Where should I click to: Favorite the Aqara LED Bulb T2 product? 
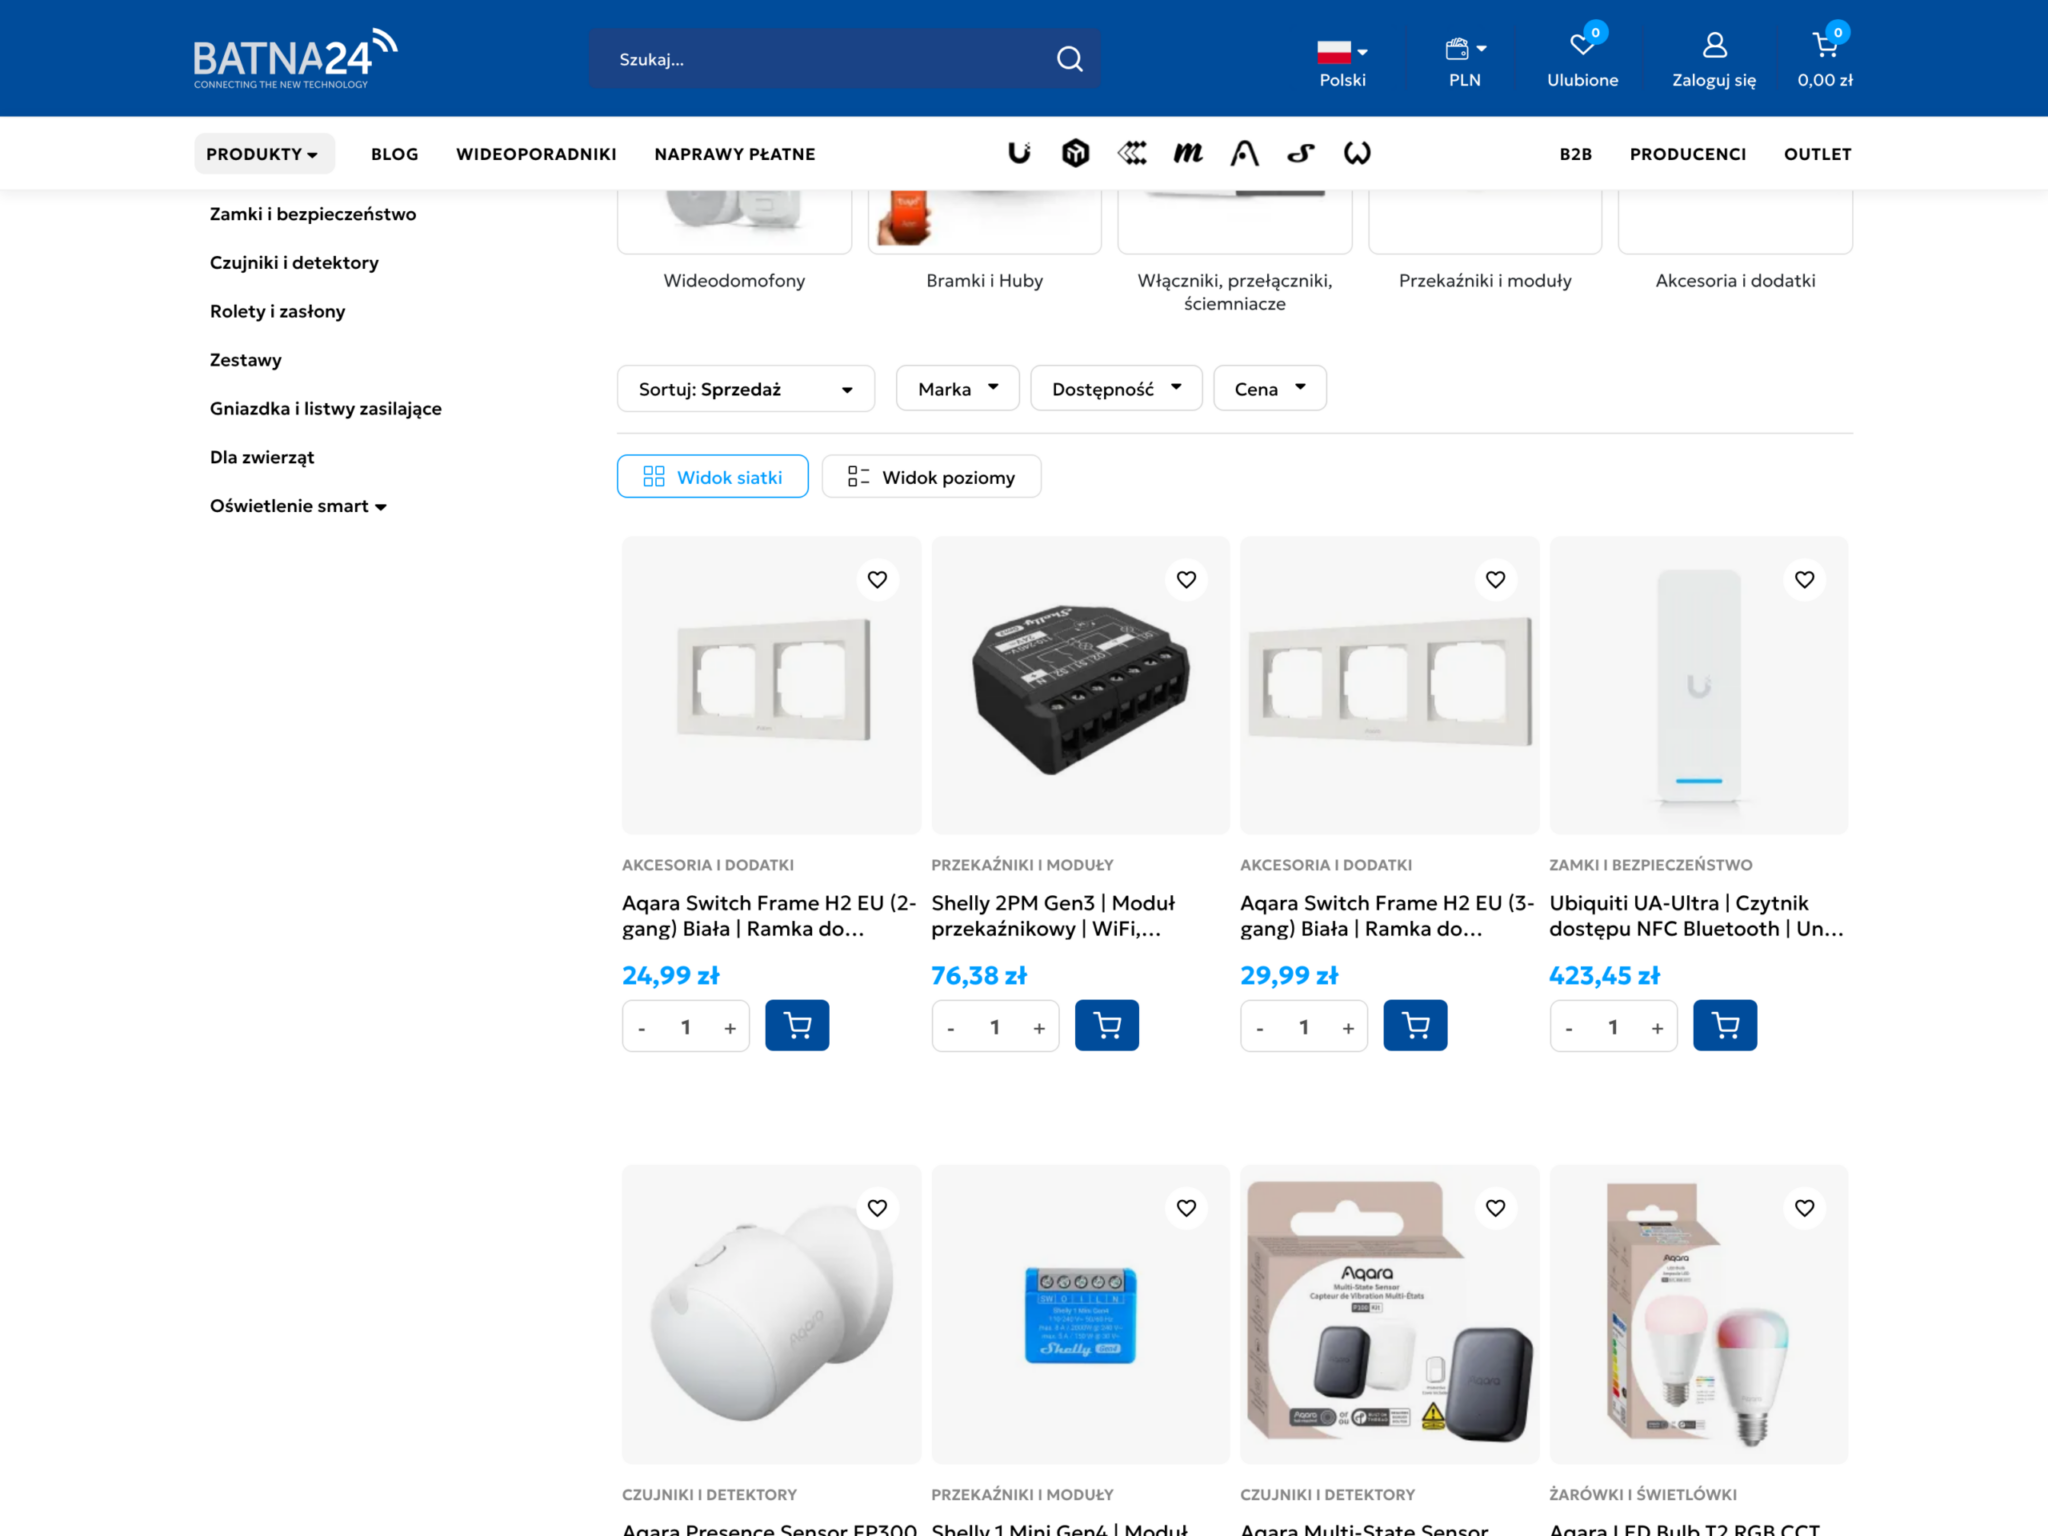coord(1804,1208)
